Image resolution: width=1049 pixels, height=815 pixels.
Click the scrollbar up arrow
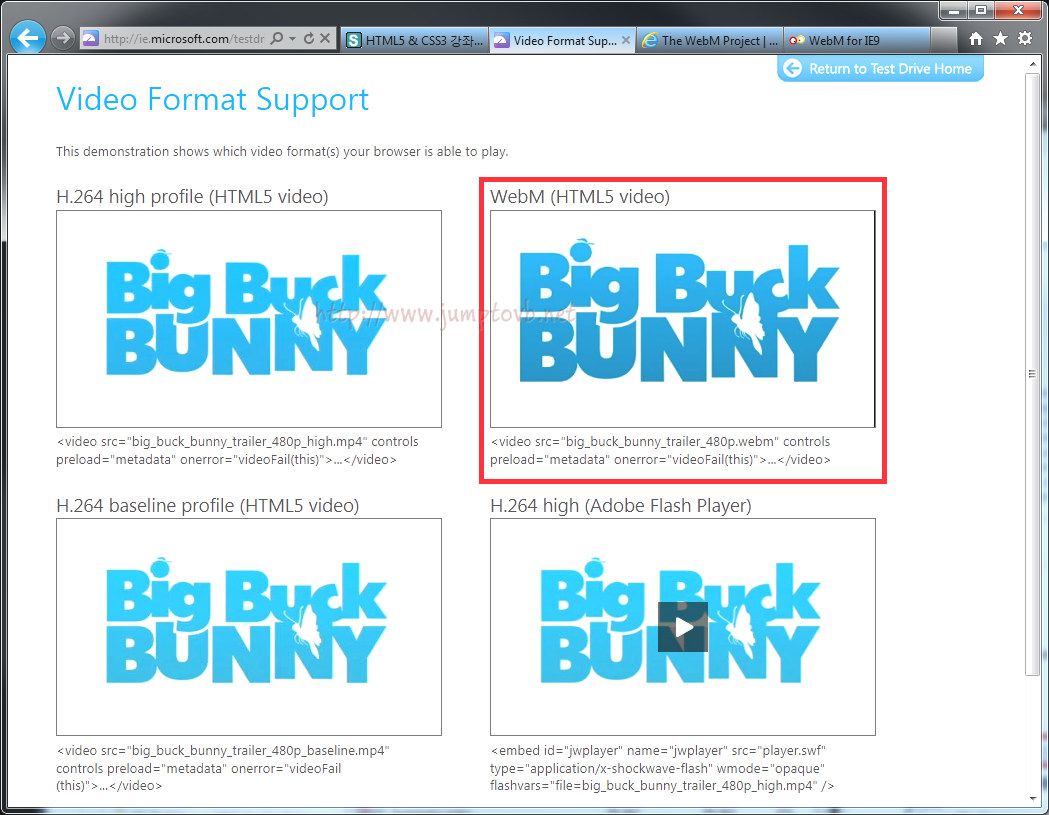pyautogui.click(x=1032, y=64)
